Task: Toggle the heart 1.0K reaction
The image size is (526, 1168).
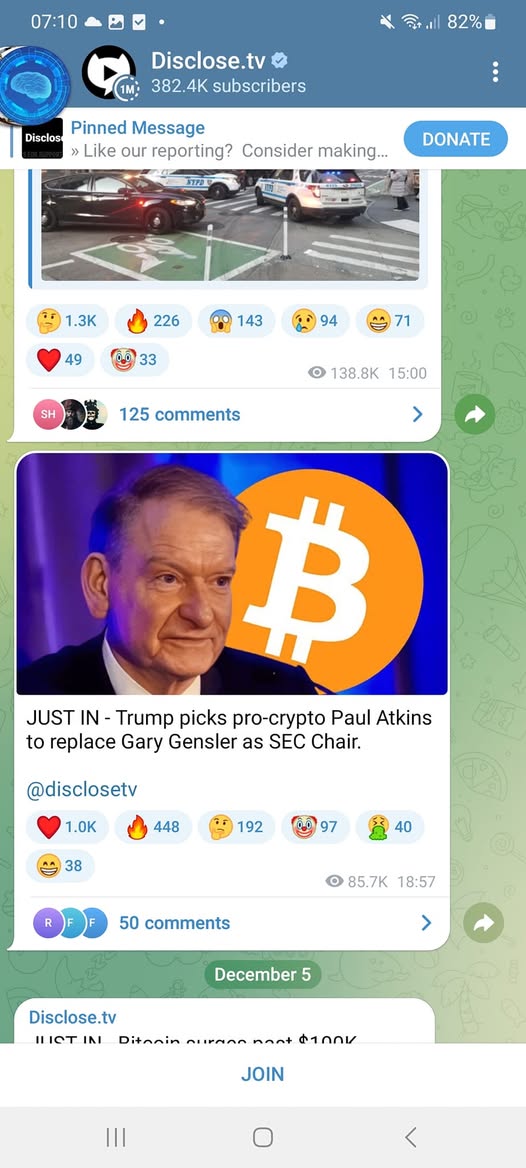Action: 67,827
